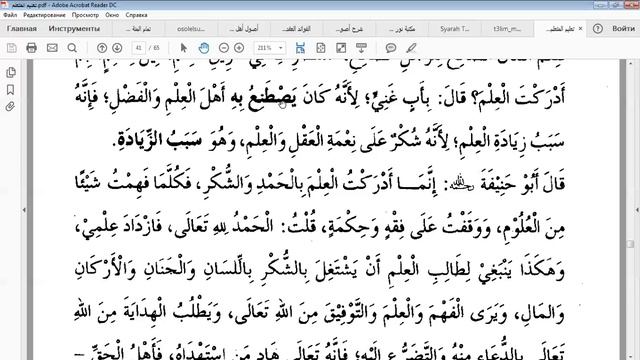Switch to the t3lim_m document tab
The image size is (640, 360).
(507, 29)
